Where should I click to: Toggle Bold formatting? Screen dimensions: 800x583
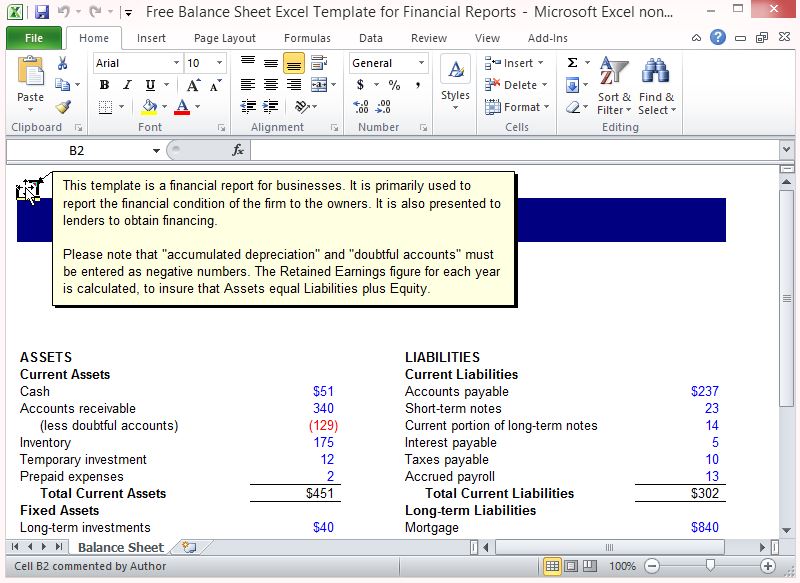pos(104,85)
